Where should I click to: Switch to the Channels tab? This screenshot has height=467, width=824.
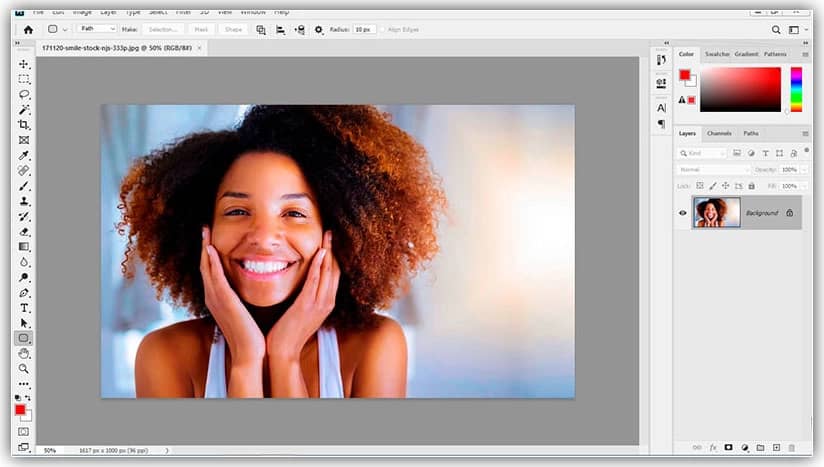[x=719, y=133]
